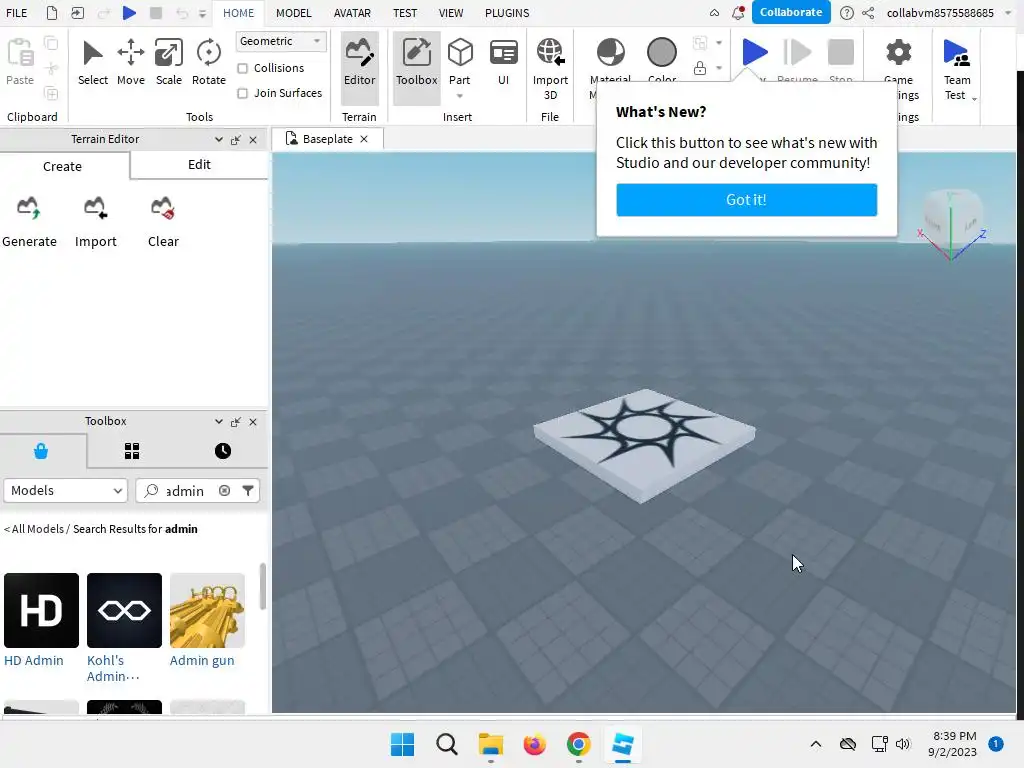1024x768 pixels.
Task: Open the Models category dropdown
Action: (x=65, y=490)
